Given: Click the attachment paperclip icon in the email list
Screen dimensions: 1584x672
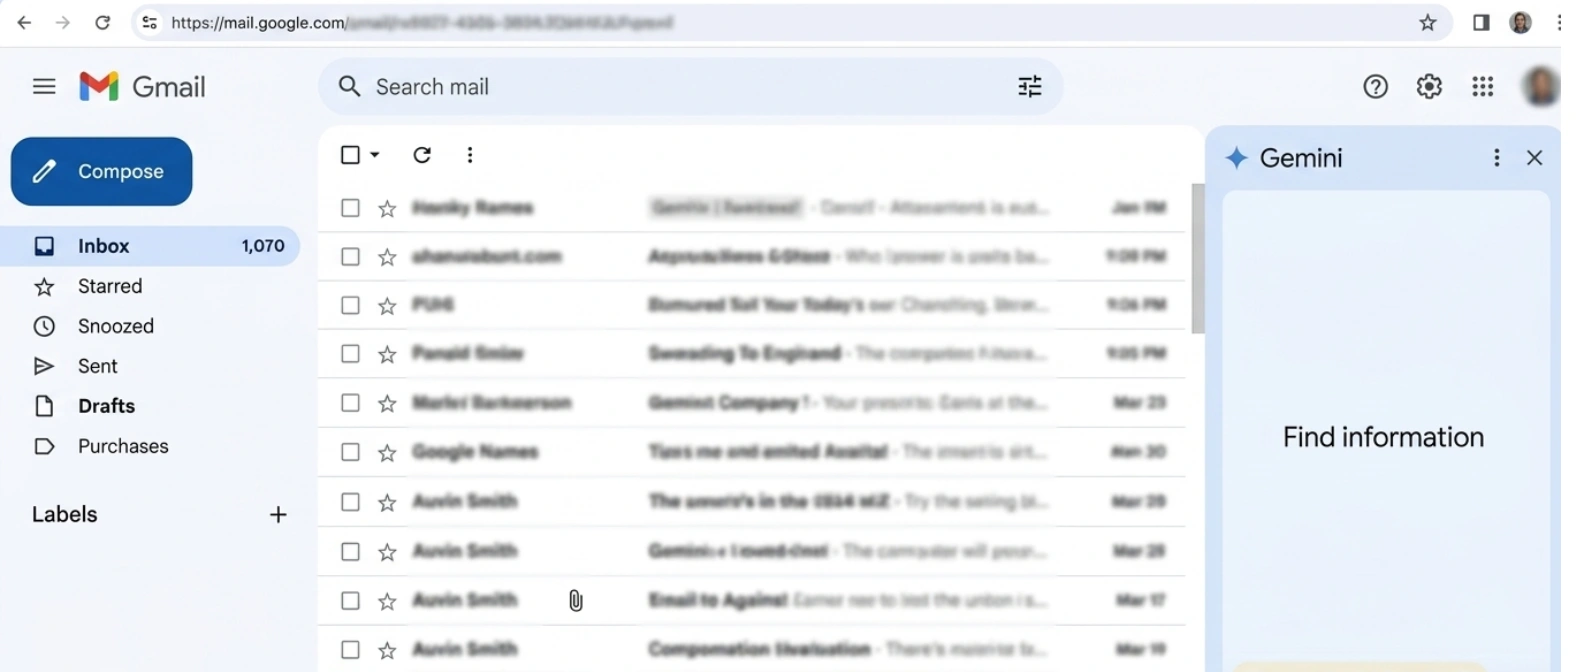Looking at the screenshot, I should 576,600.
